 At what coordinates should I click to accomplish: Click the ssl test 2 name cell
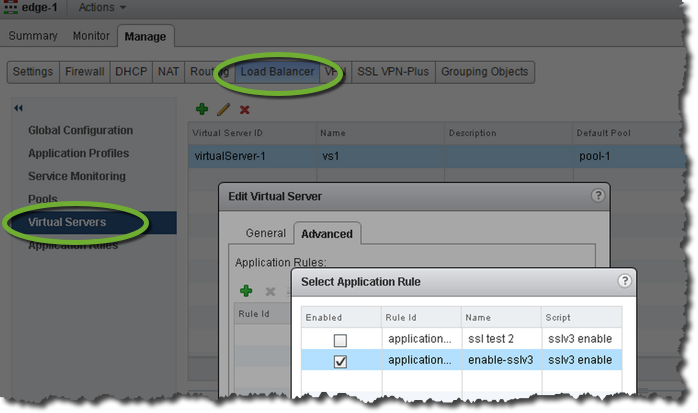pyautogui.click(x=501, y=339)
